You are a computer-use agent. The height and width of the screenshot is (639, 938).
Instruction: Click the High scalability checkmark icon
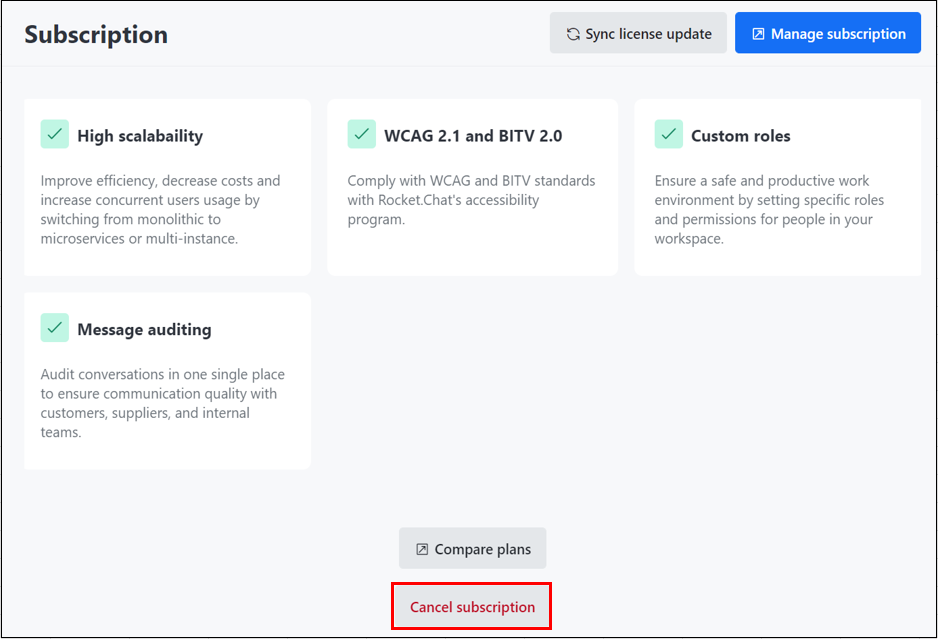pyautogui.click(x=55, y=135)
